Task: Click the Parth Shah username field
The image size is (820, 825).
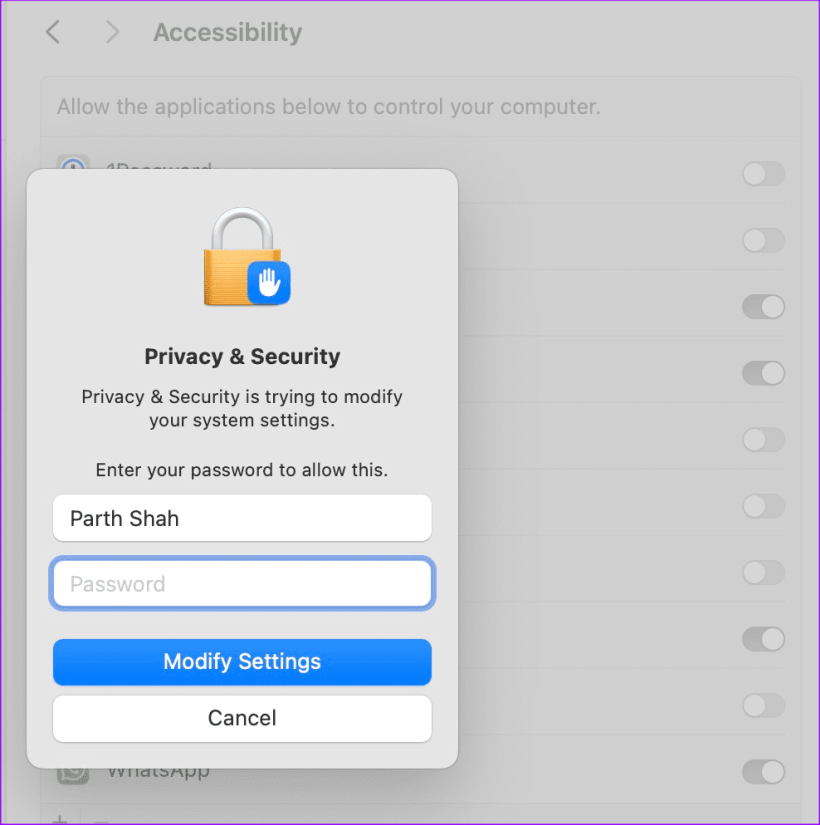Action: [x=242, y=518]
